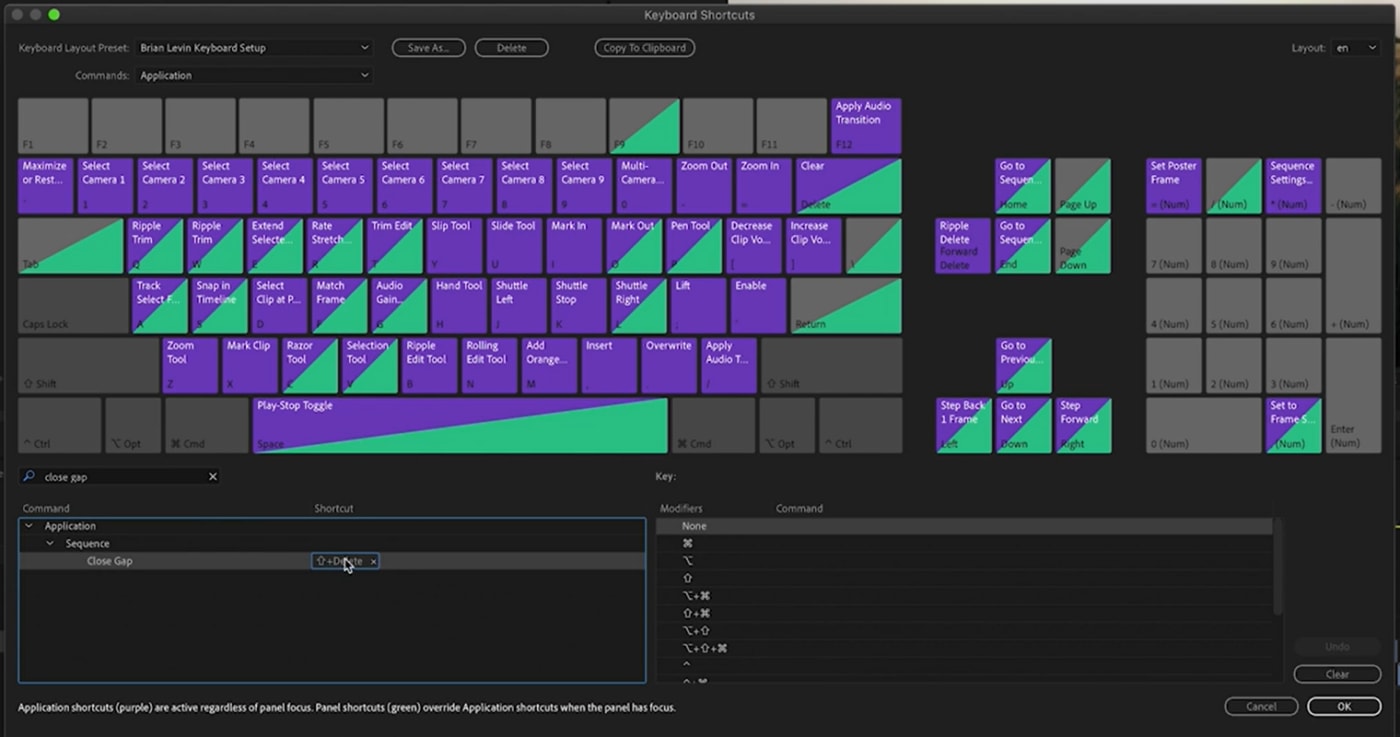Collapse the Sequence tree item
The width and height of the screenshot is (1400, 737).
tap(50, 543)
